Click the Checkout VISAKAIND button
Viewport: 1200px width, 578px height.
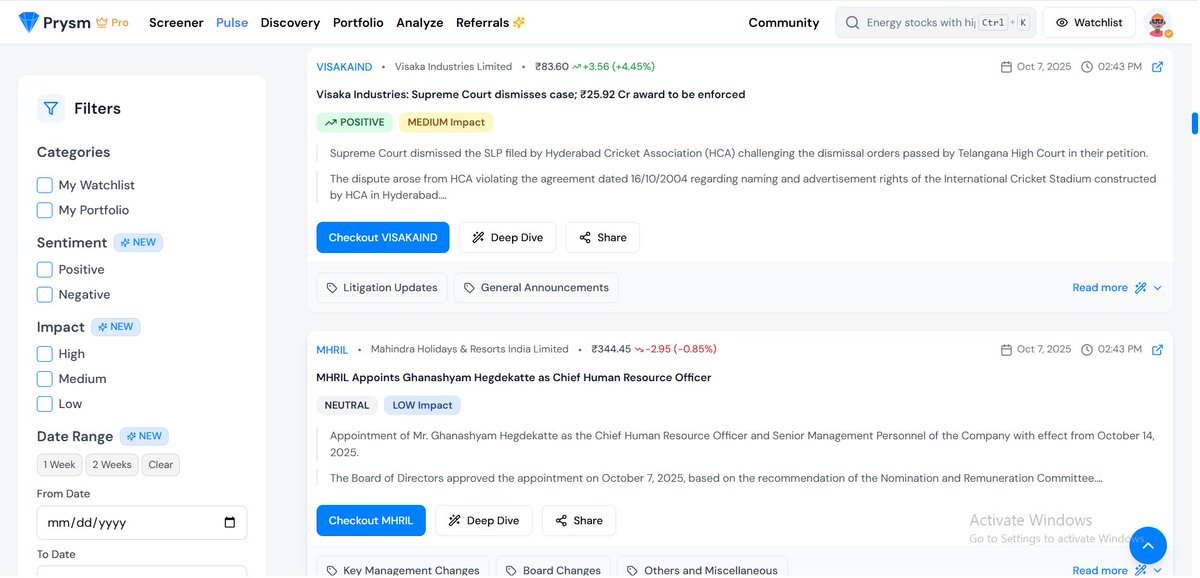[x=383, y=237]
